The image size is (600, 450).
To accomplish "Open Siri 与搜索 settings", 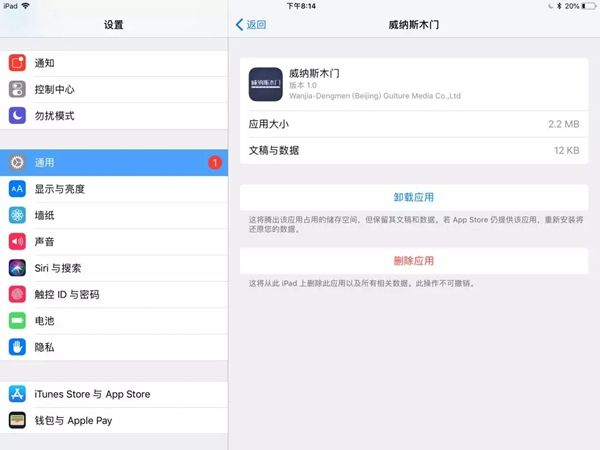I will click(x=114, y=268).
